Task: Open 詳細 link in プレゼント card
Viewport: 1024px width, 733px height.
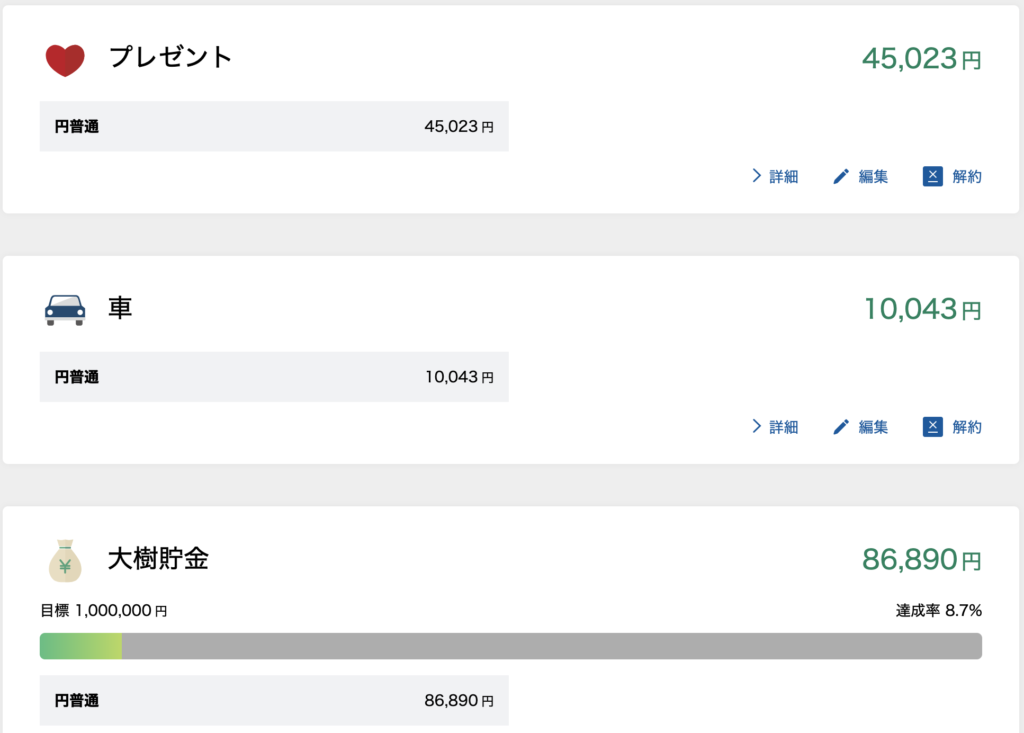Action: [x=784, y=177]
